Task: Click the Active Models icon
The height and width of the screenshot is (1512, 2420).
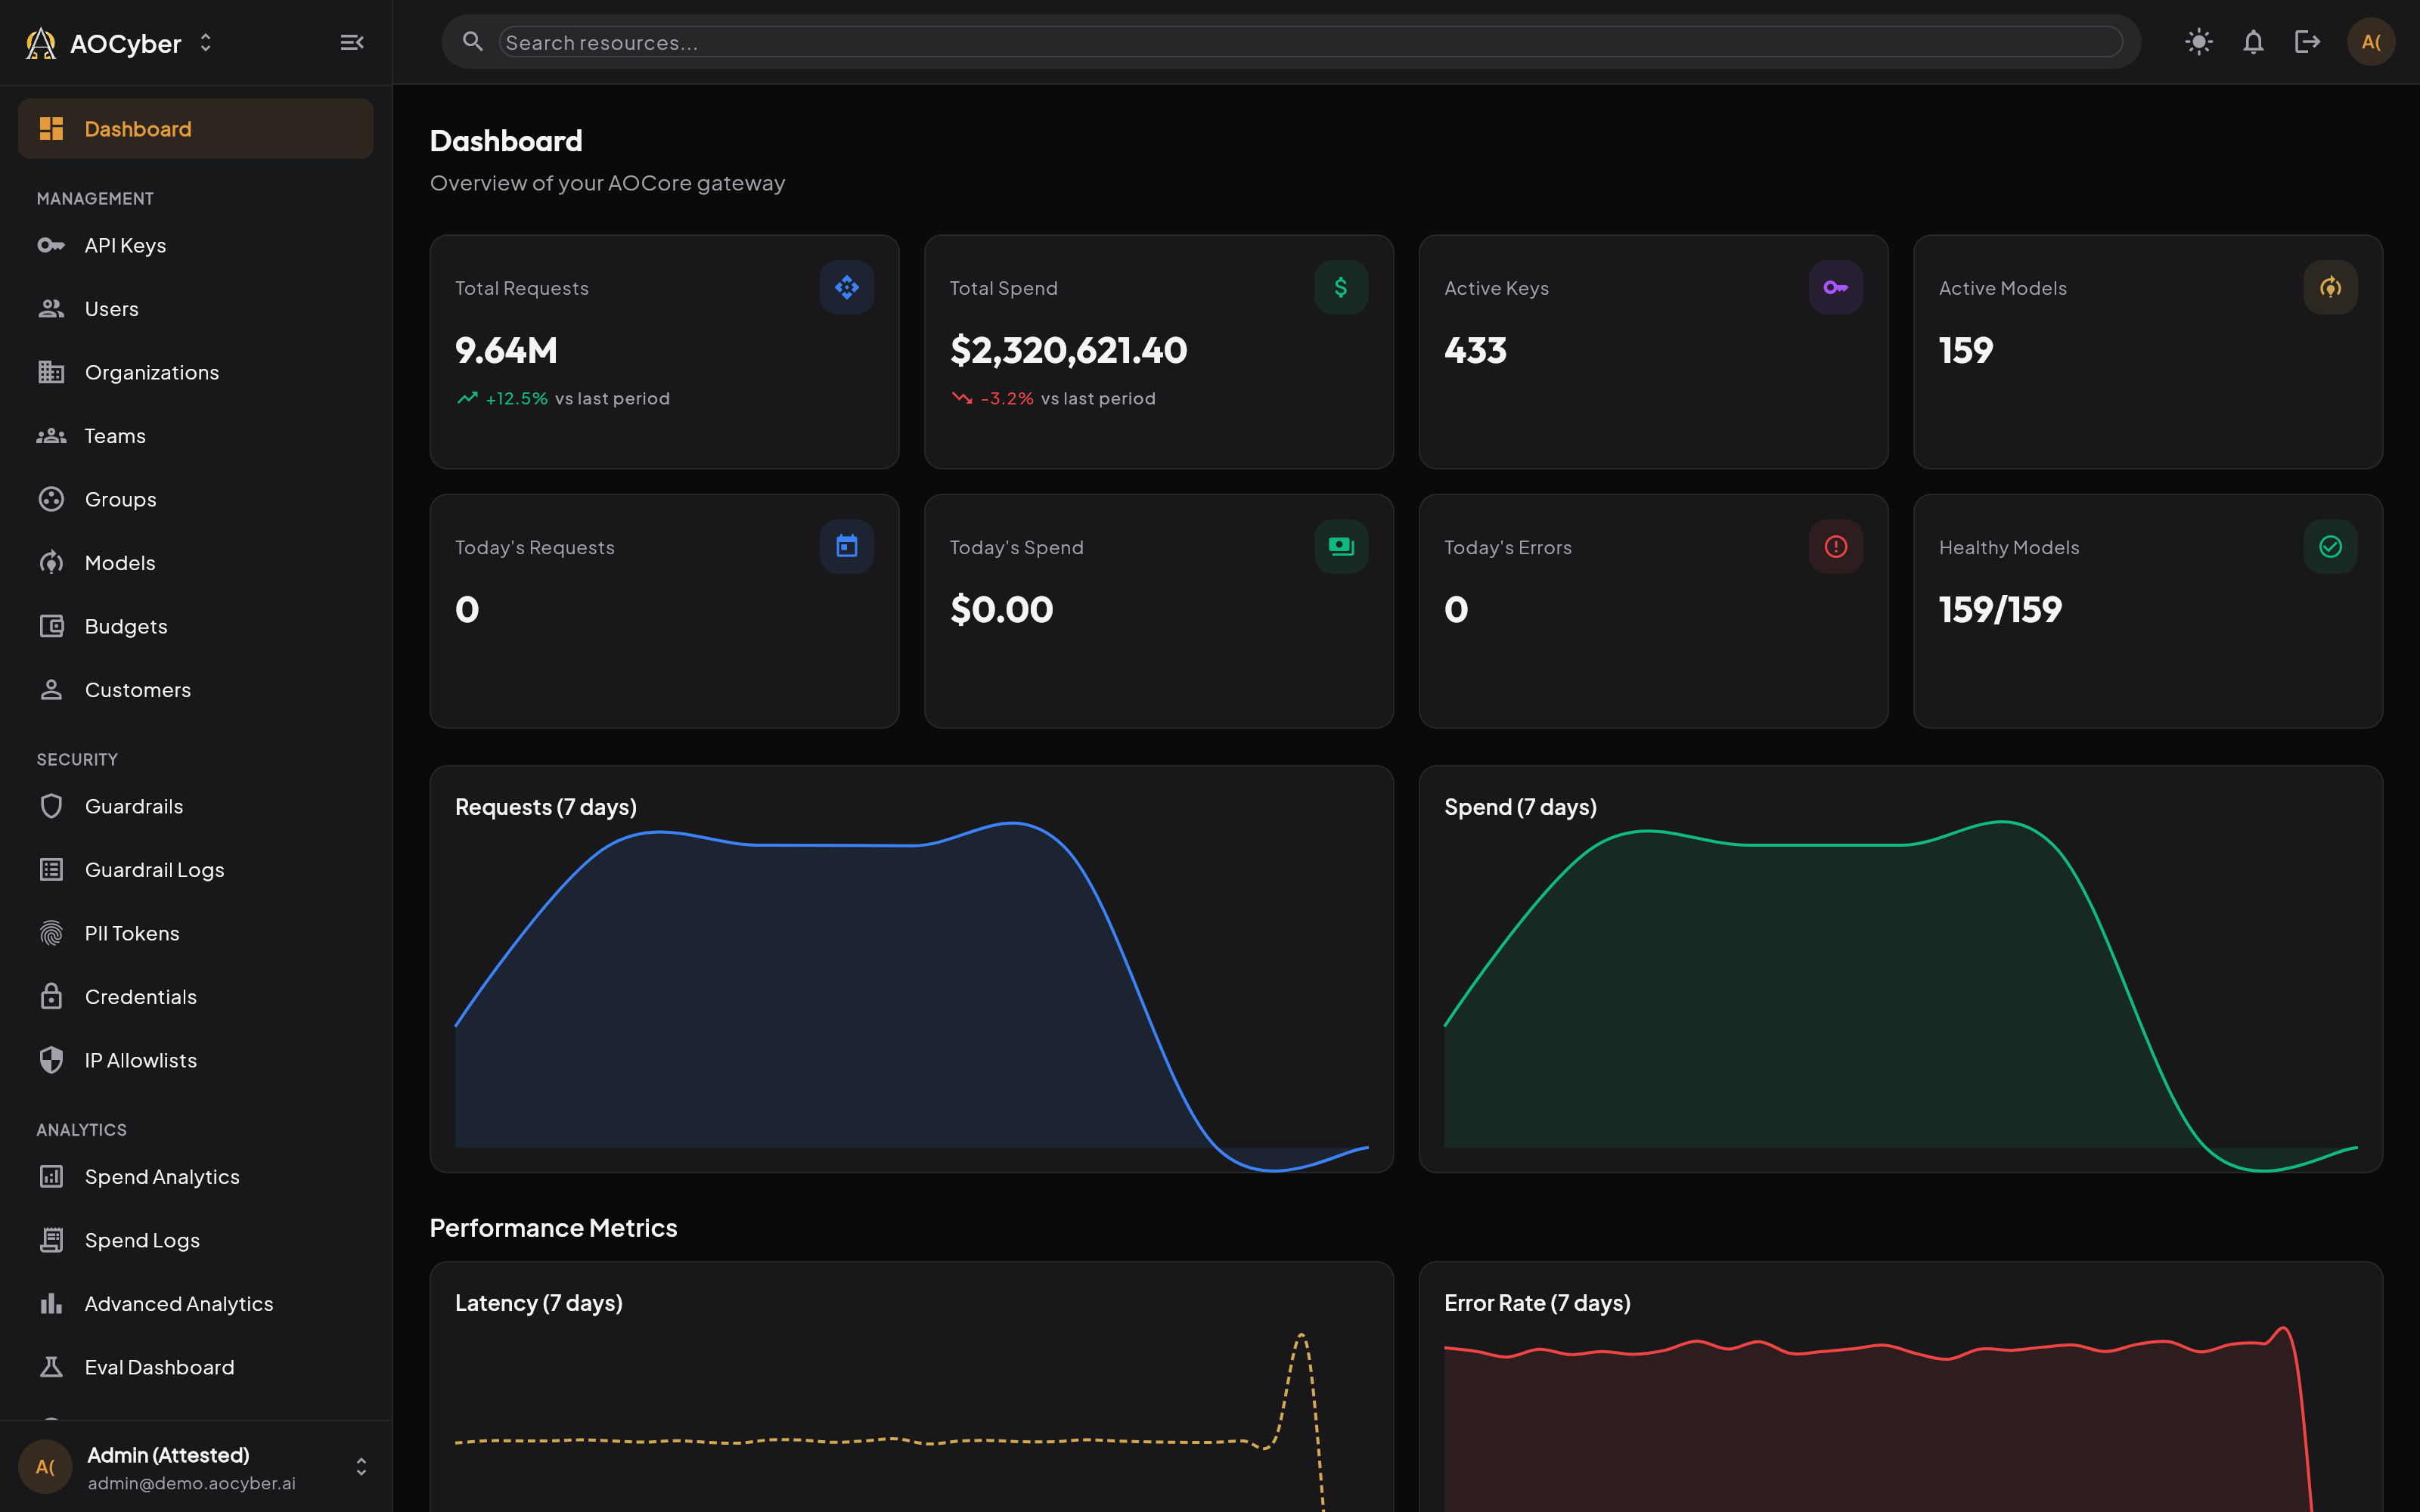Action: pyautogui.click(x=2330, y=288)
